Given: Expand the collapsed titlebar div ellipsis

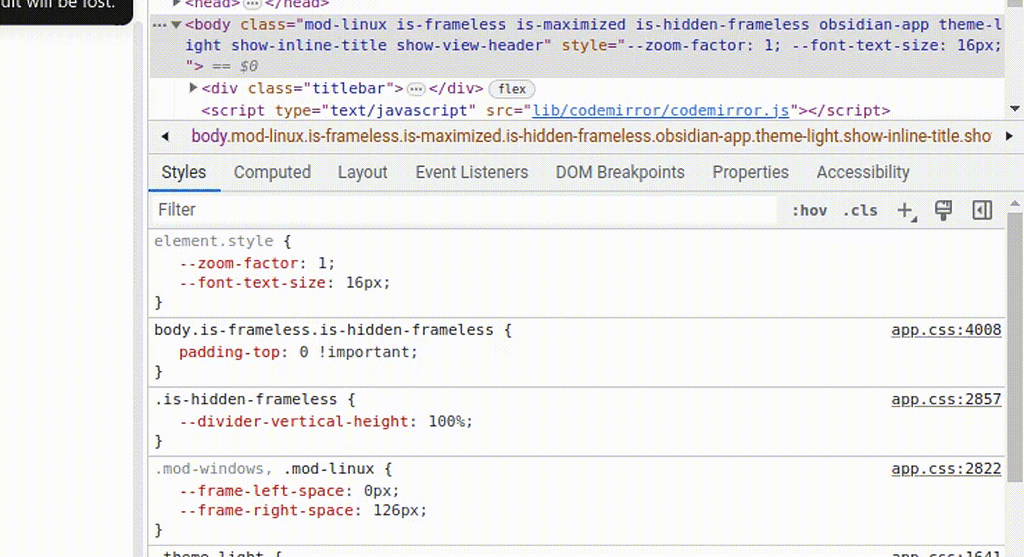Looking at the screenshot, I should 416,89.
